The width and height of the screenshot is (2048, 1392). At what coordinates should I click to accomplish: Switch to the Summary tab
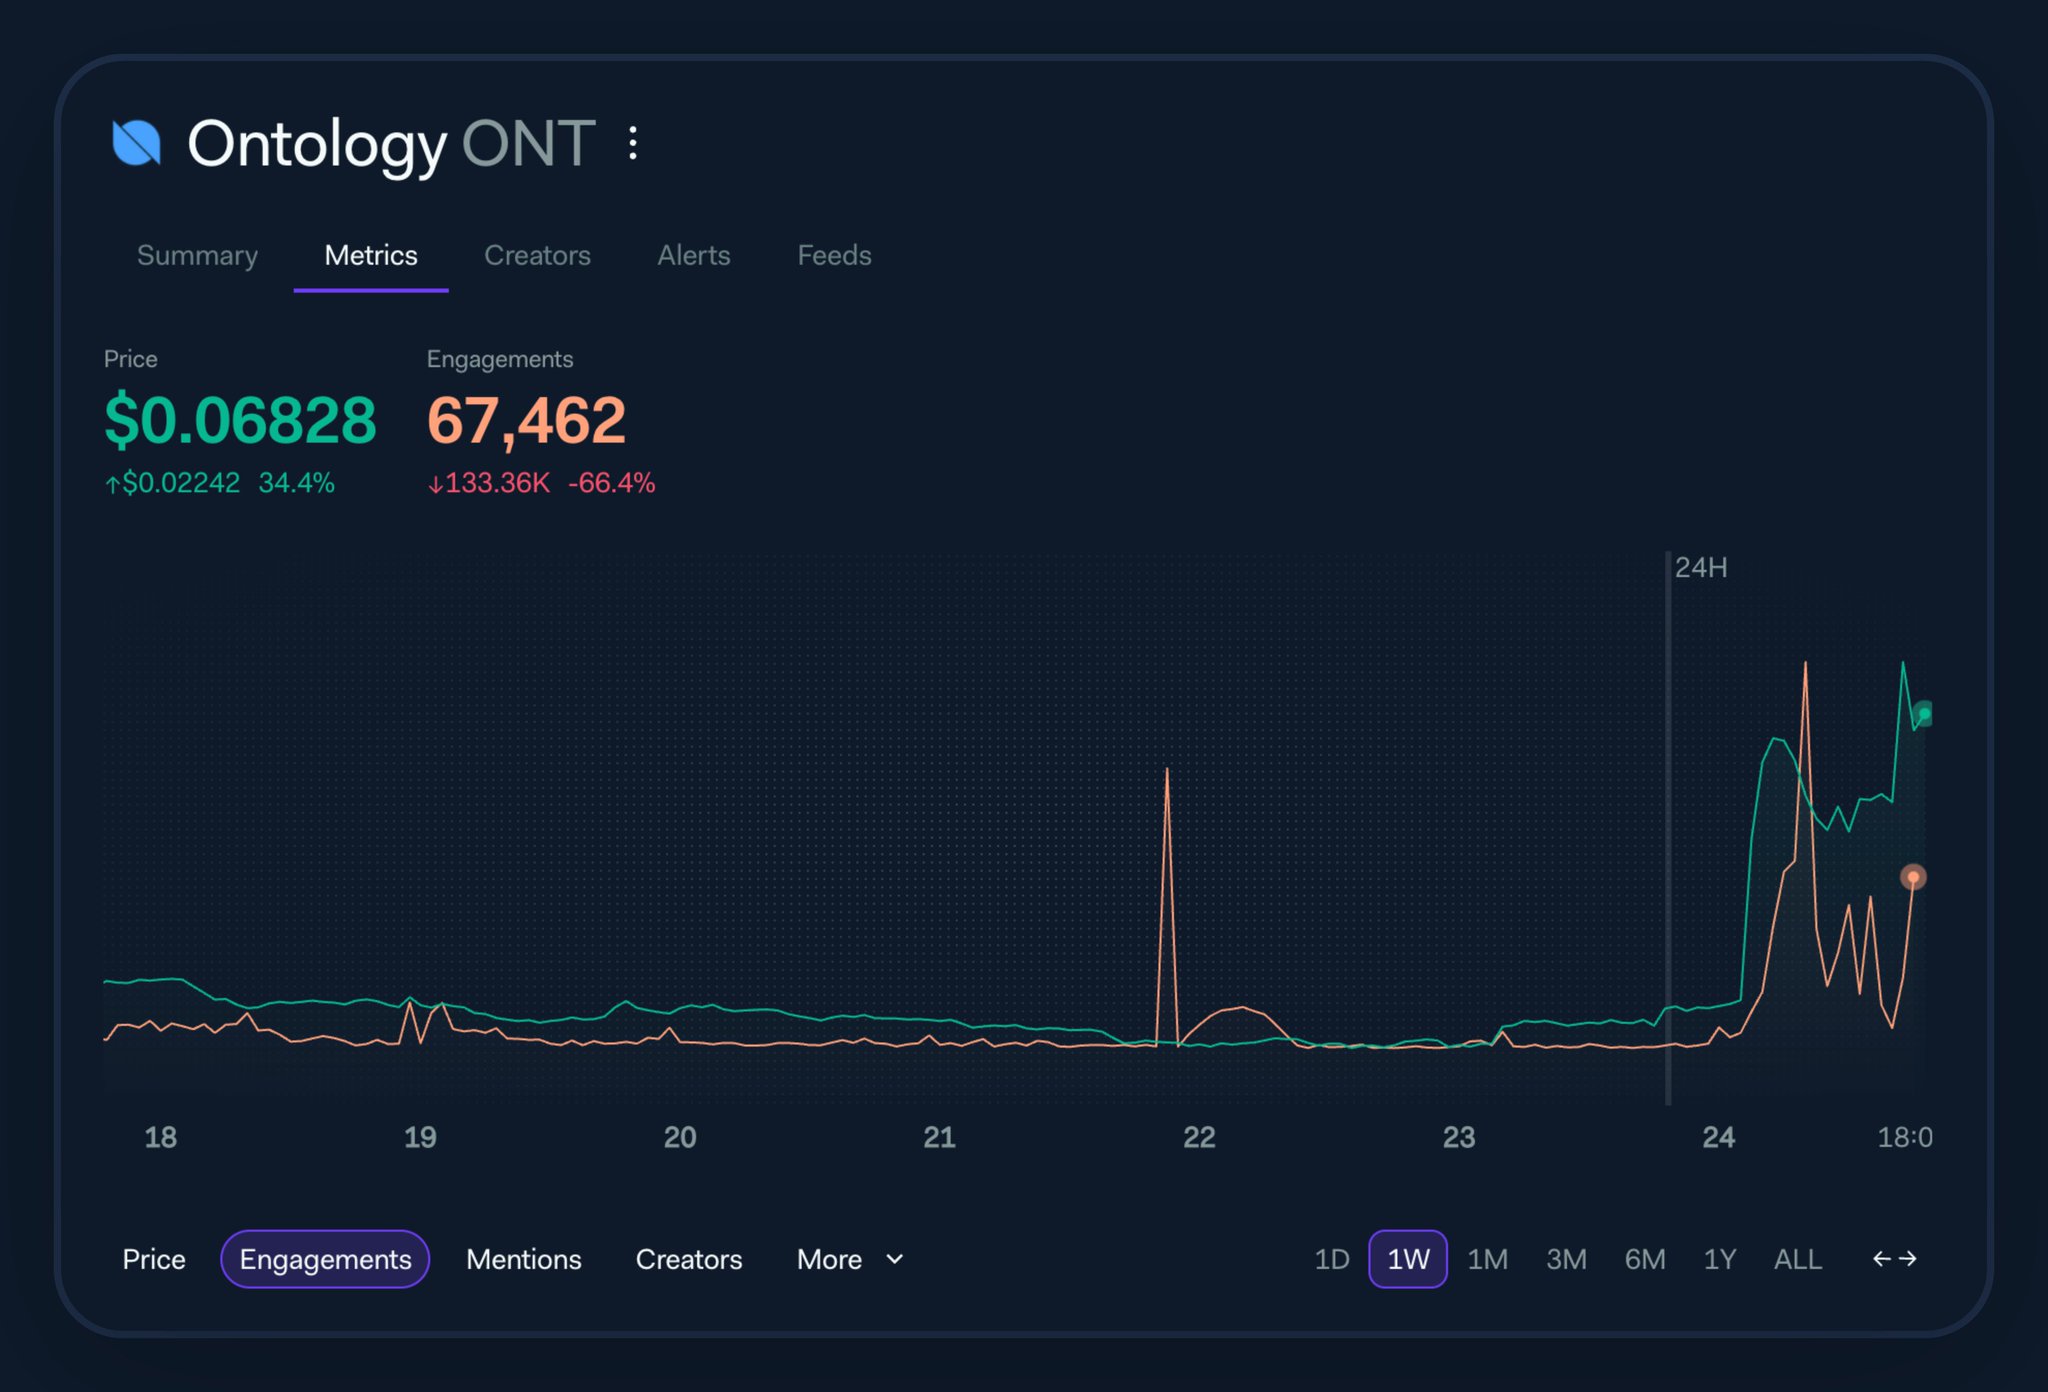(197, 255)
